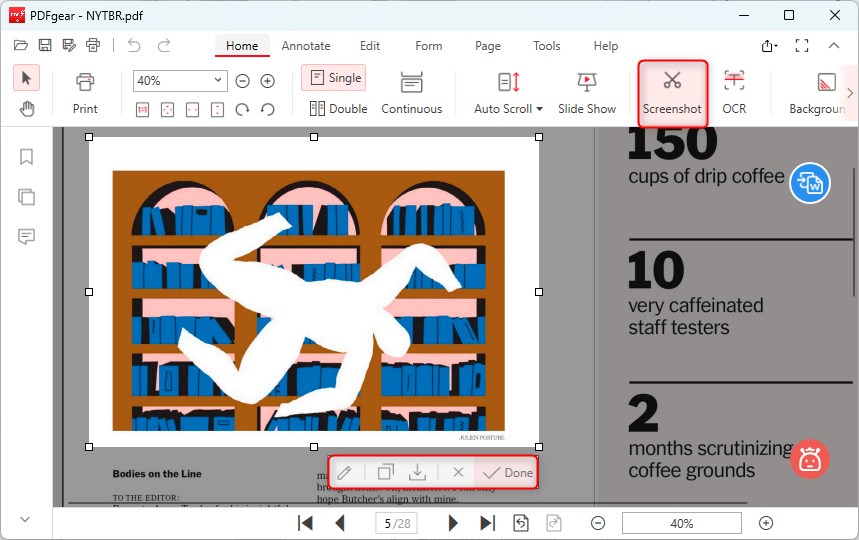Switch to the Annotate tab
This screenshot has height=540, width=859.
306,46
